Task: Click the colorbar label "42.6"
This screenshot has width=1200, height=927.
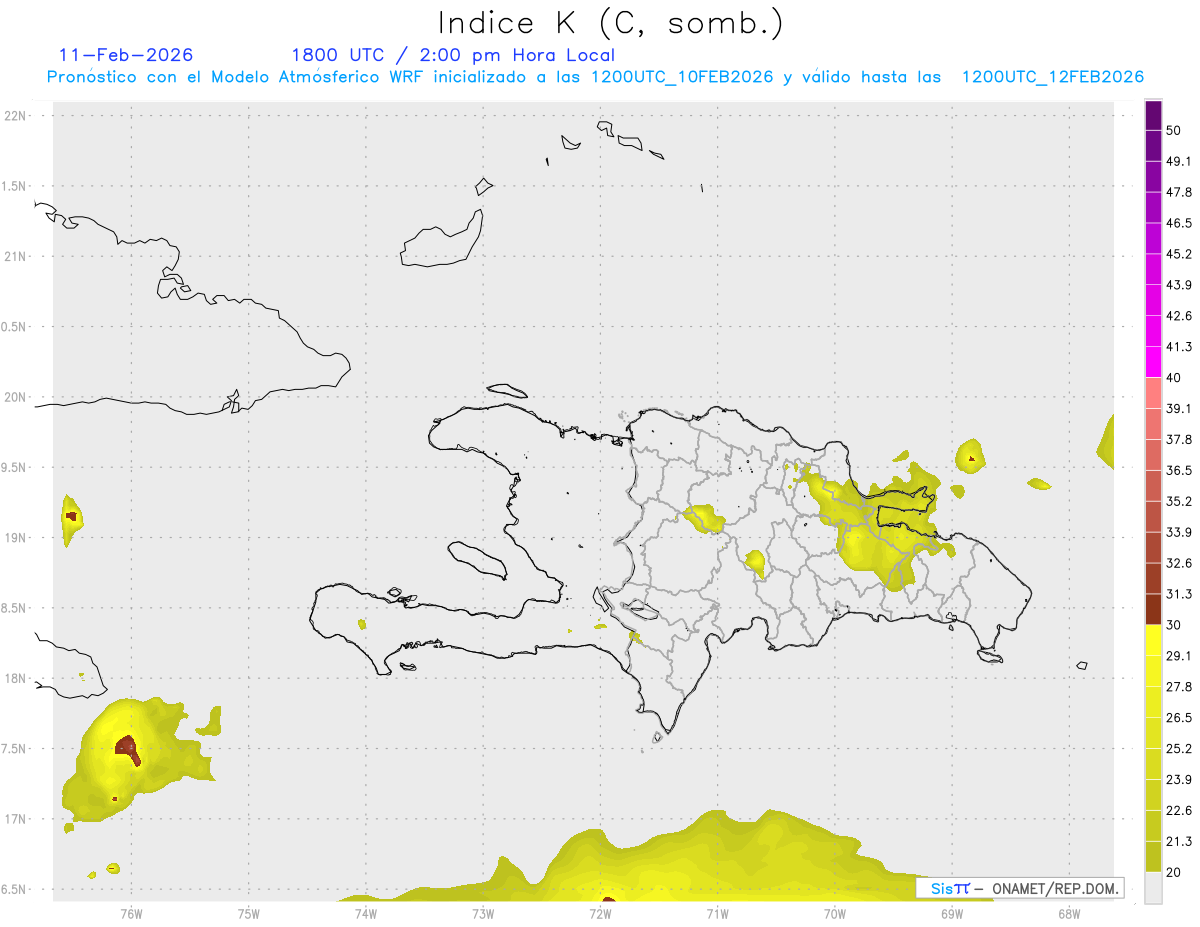Action: 1179,317
